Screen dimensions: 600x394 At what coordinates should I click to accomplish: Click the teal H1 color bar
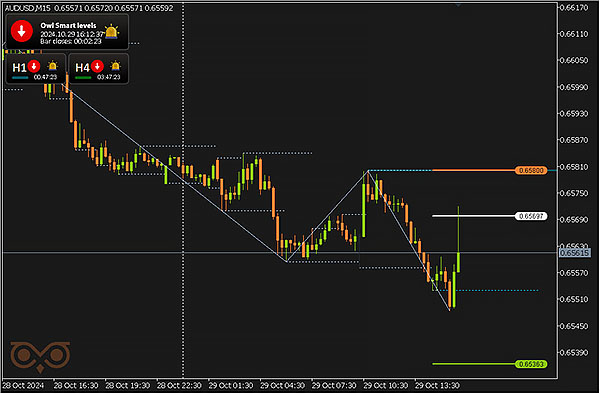point(20,78)
